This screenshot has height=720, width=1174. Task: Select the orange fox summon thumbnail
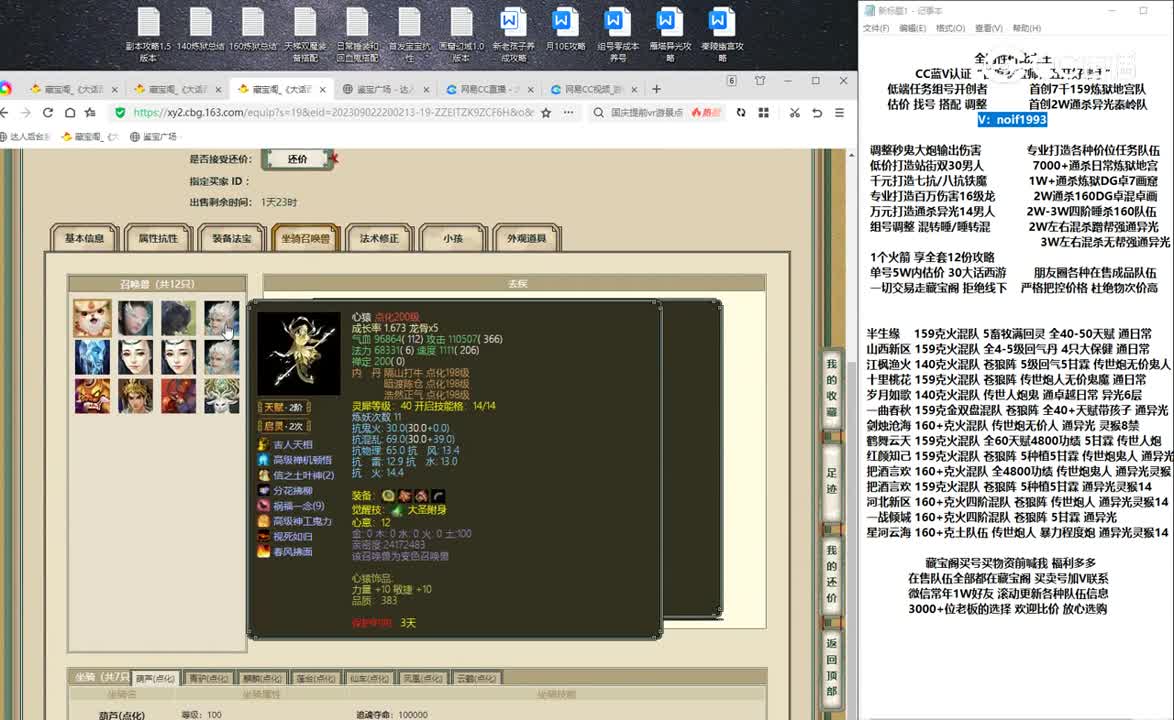tap(92, 318)
